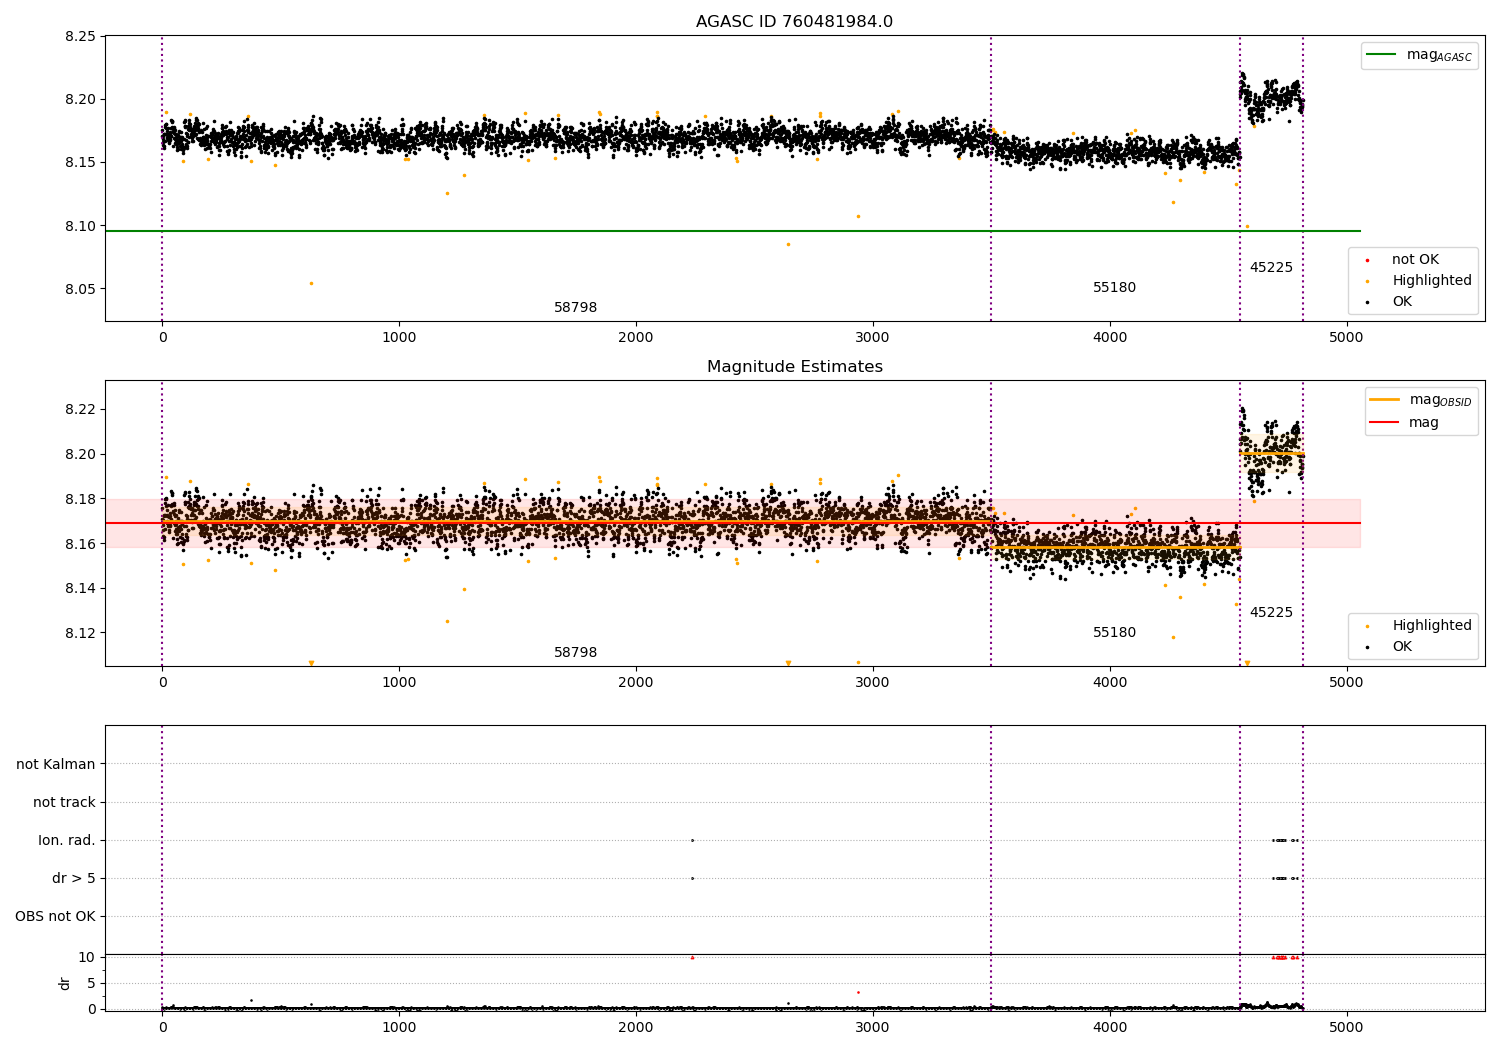This screenshot has width=1500, height=1050.
Task: Click the 'OBS not OK' axis label
Action: (x=55, y=916)
